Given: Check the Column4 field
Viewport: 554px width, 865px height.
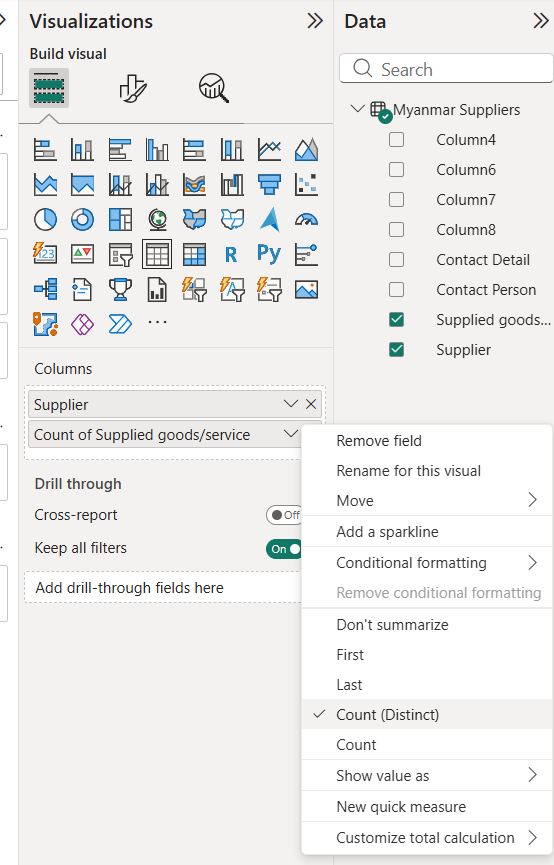Looking at the screenshot, I should pos(396,140).
